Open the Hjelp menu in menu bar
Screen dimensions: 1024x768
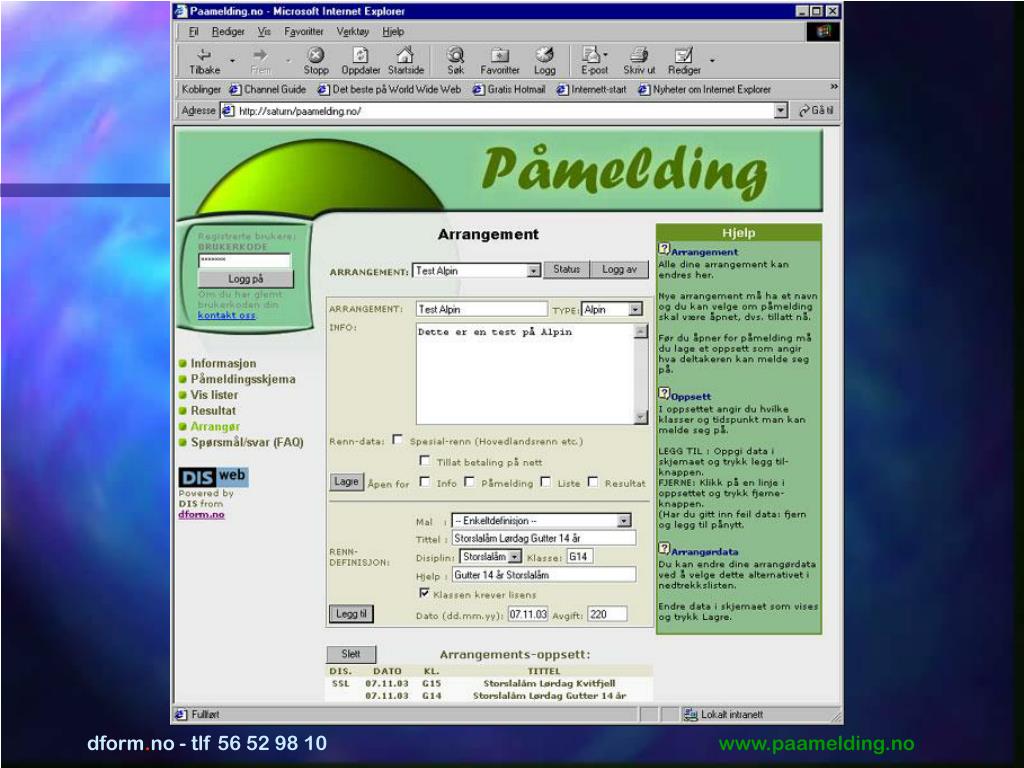tap(393, 31)
